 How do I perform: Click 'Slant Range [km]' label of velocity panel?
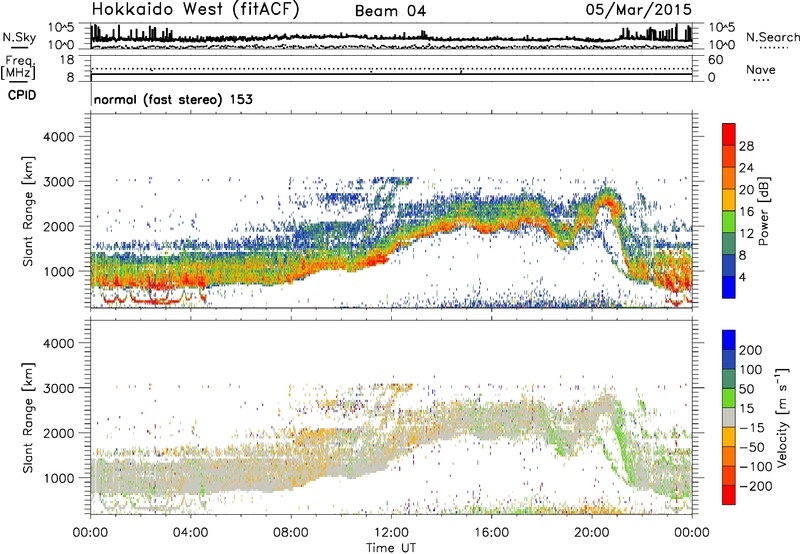28,418
